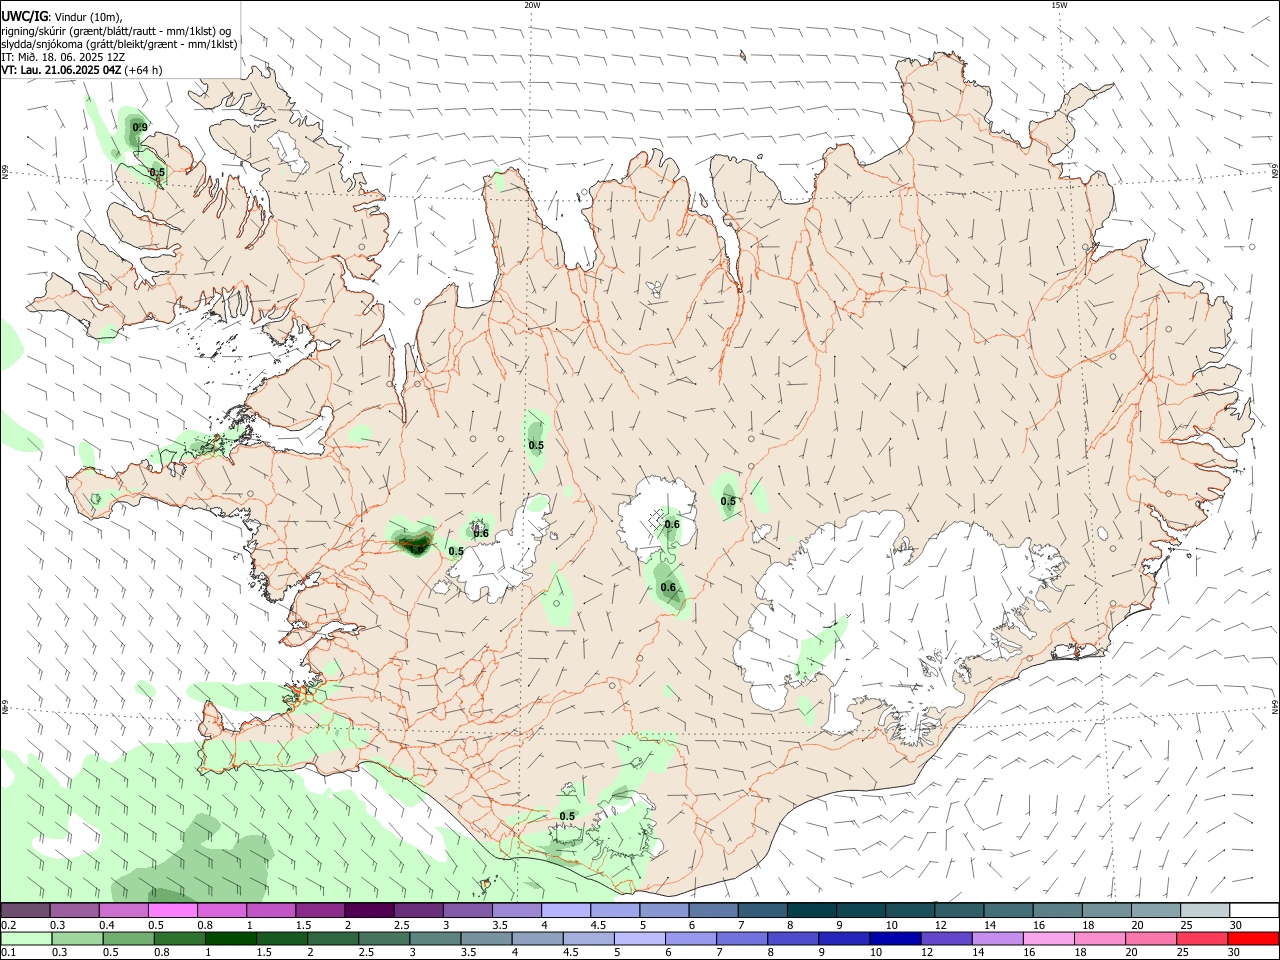This screenshot has height=960, width=1280.
Task: Select the deep blue swatch labeled 10 in the bottom legend
Action: click(x=893, y=939)
